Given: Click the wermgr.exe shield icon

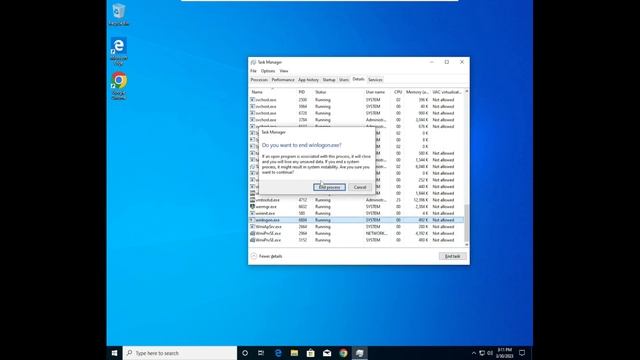Looking at the screenshot, I should point(253,207).
